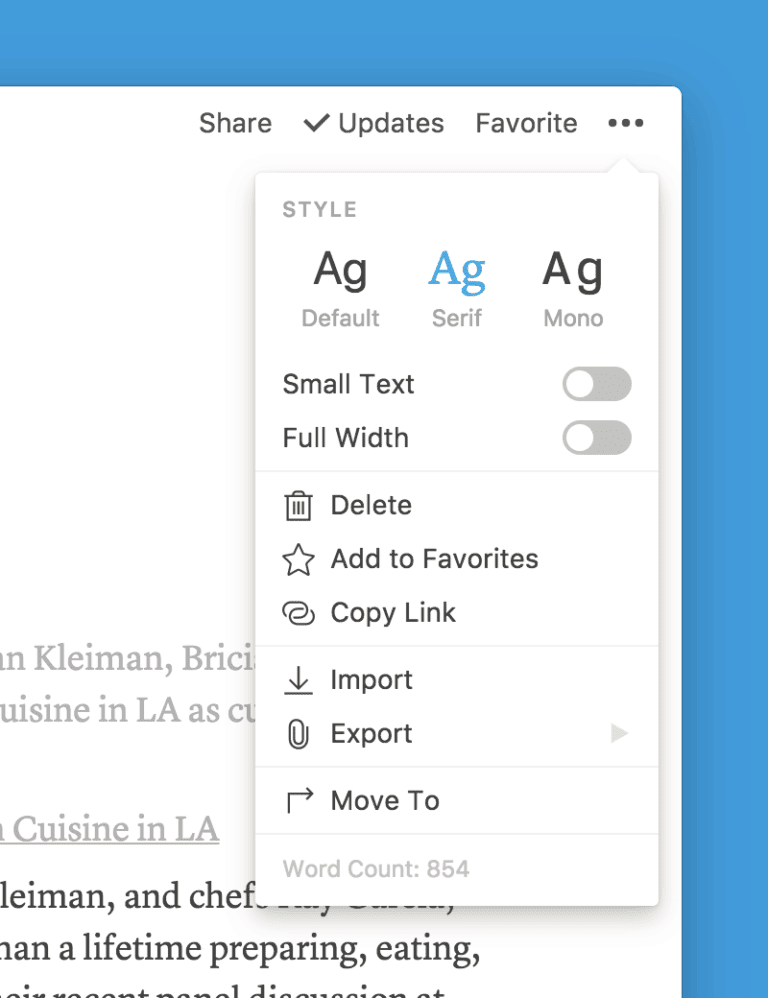Expand the Export submenu arrow
The height and width of the screenshot is (998, 768).
point(618,733)
